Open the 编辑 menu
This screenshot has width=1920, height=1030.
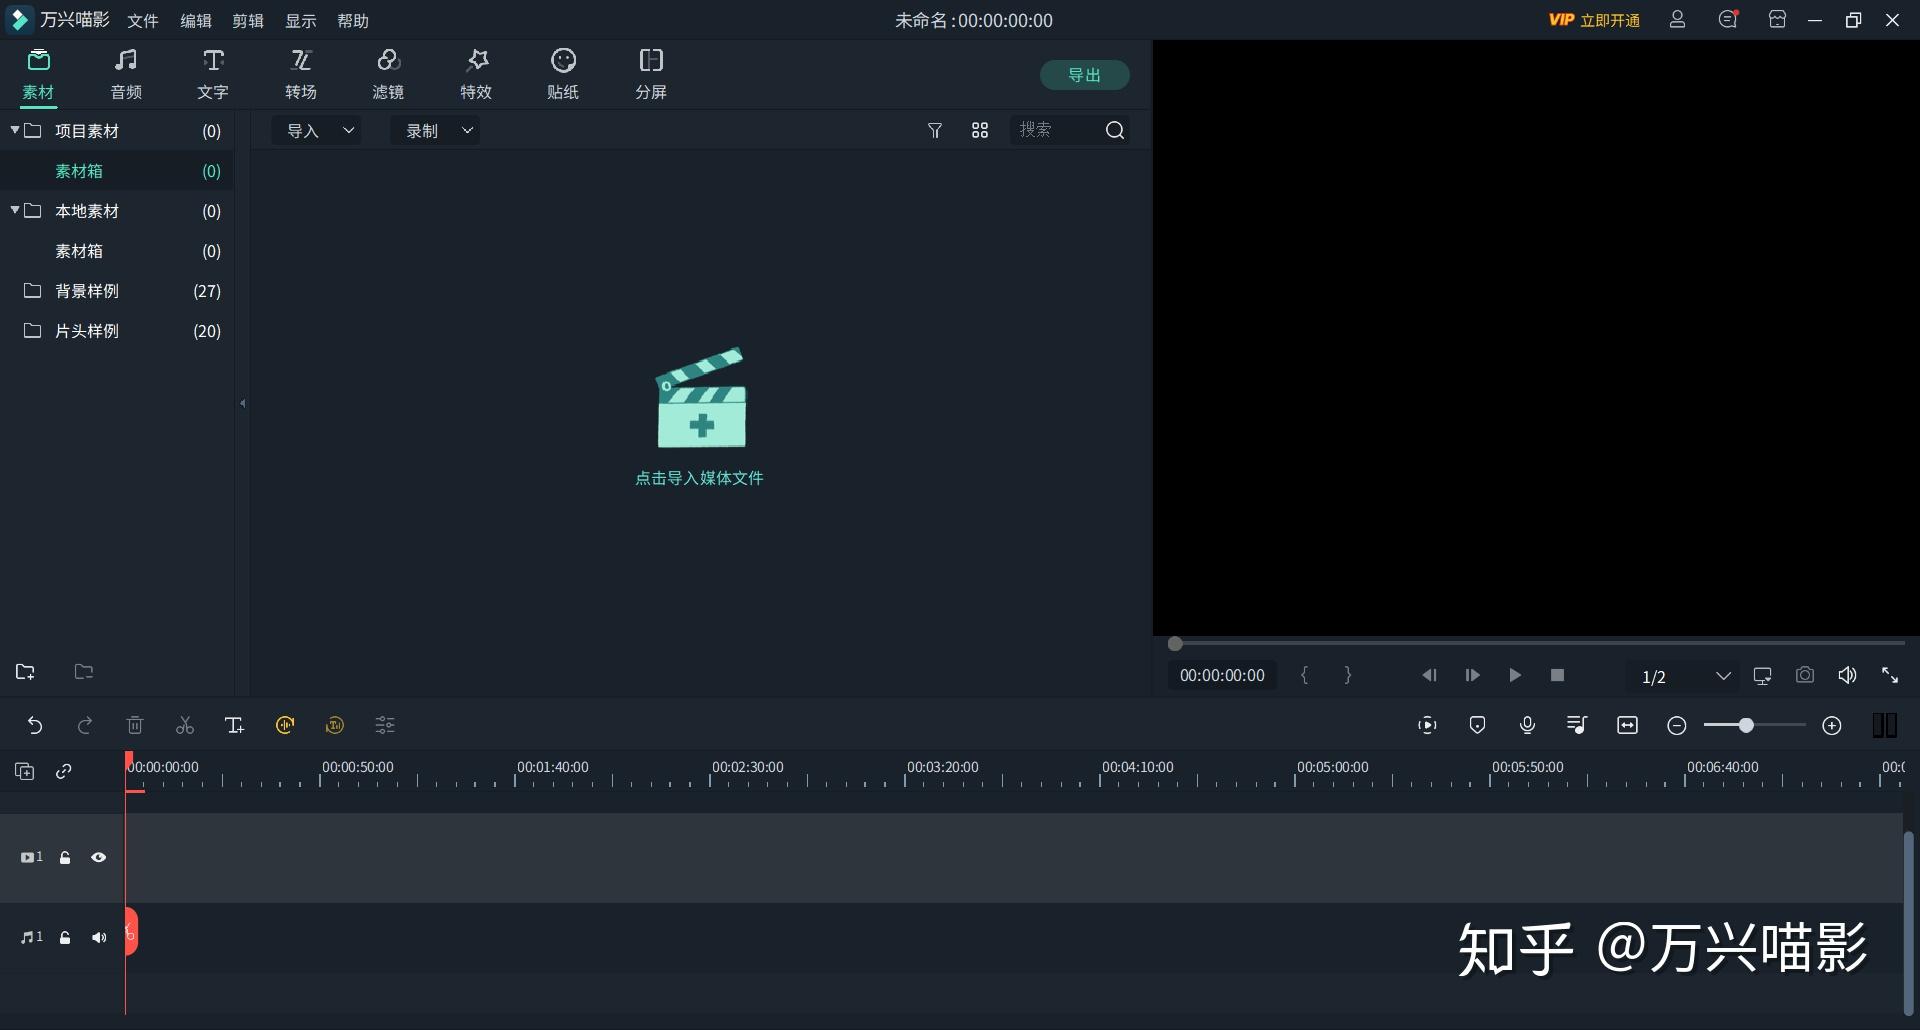196,20
